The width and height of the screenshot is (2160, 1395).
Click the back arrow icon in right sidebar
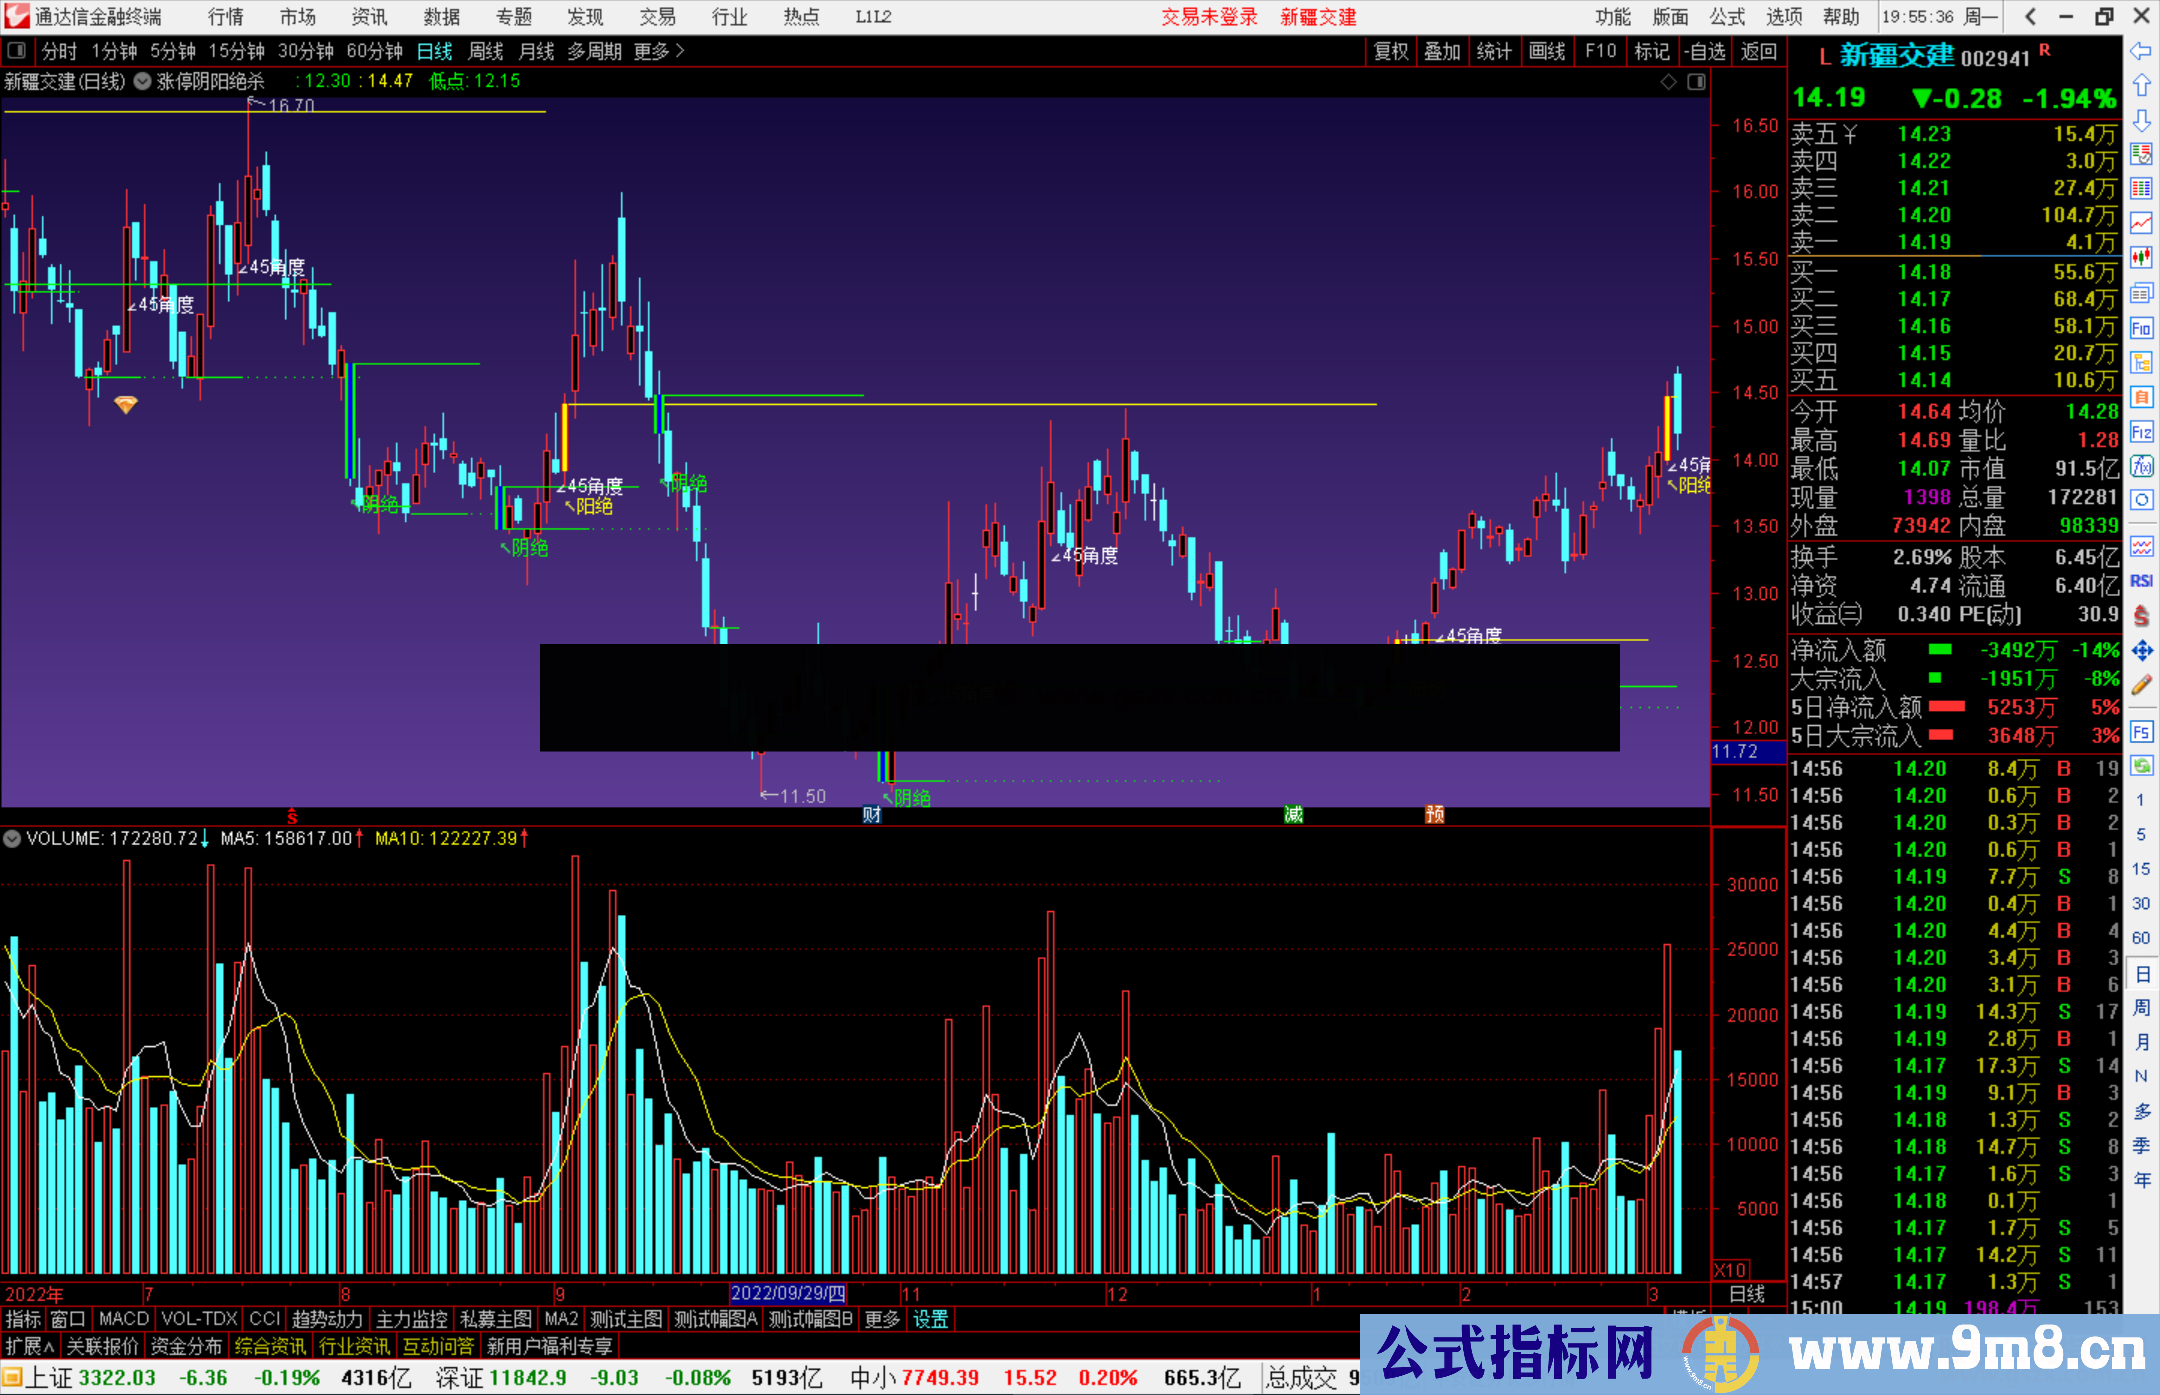[x=2141, y=51]
